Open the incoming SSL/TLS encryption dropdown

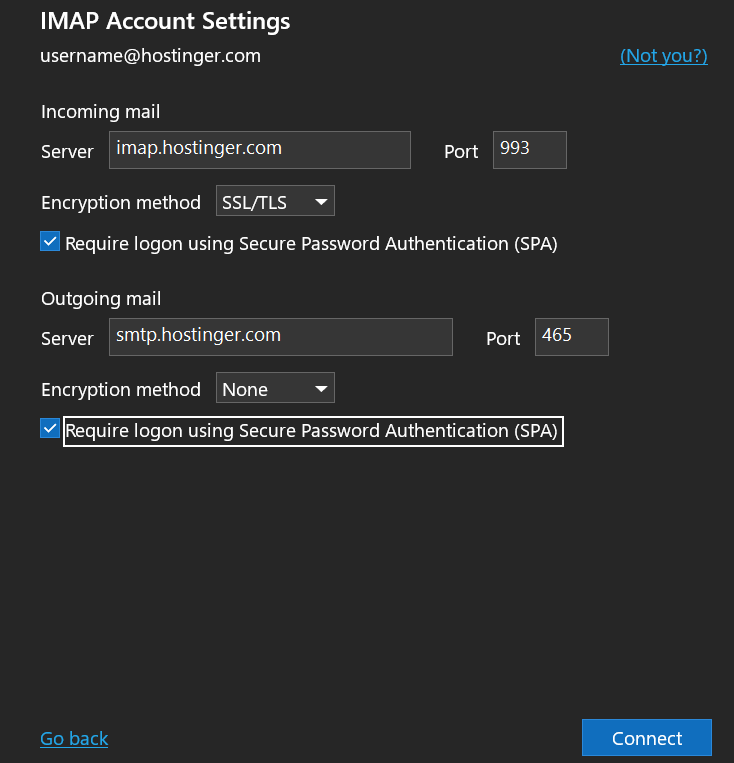coord(275,202)
